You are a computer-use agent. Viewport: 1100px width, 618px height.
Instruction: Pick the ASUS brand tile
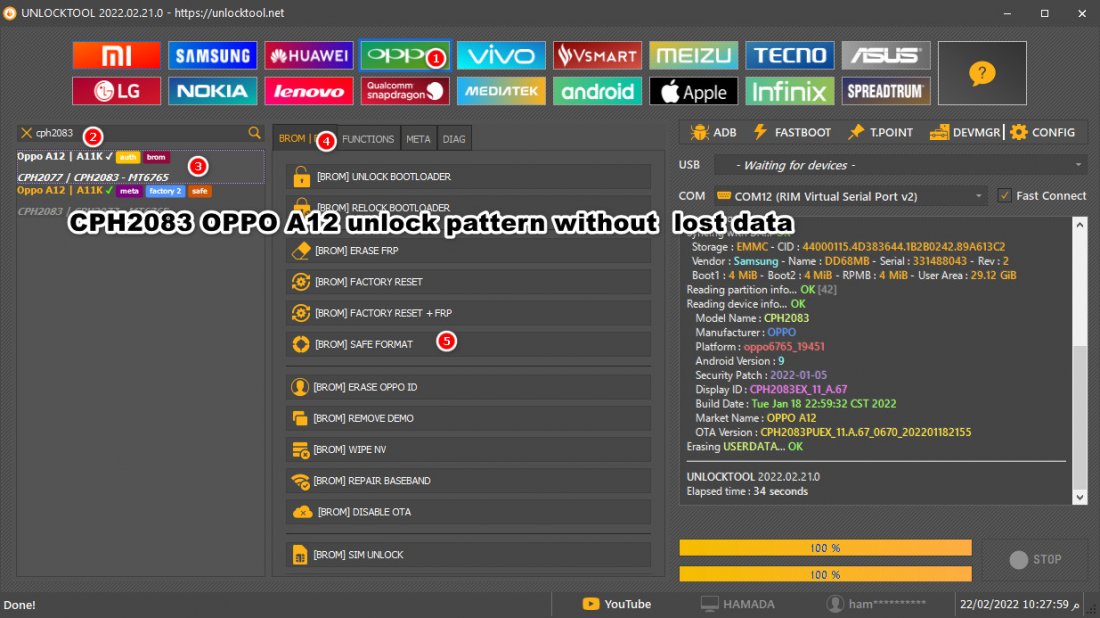[885, 55]
